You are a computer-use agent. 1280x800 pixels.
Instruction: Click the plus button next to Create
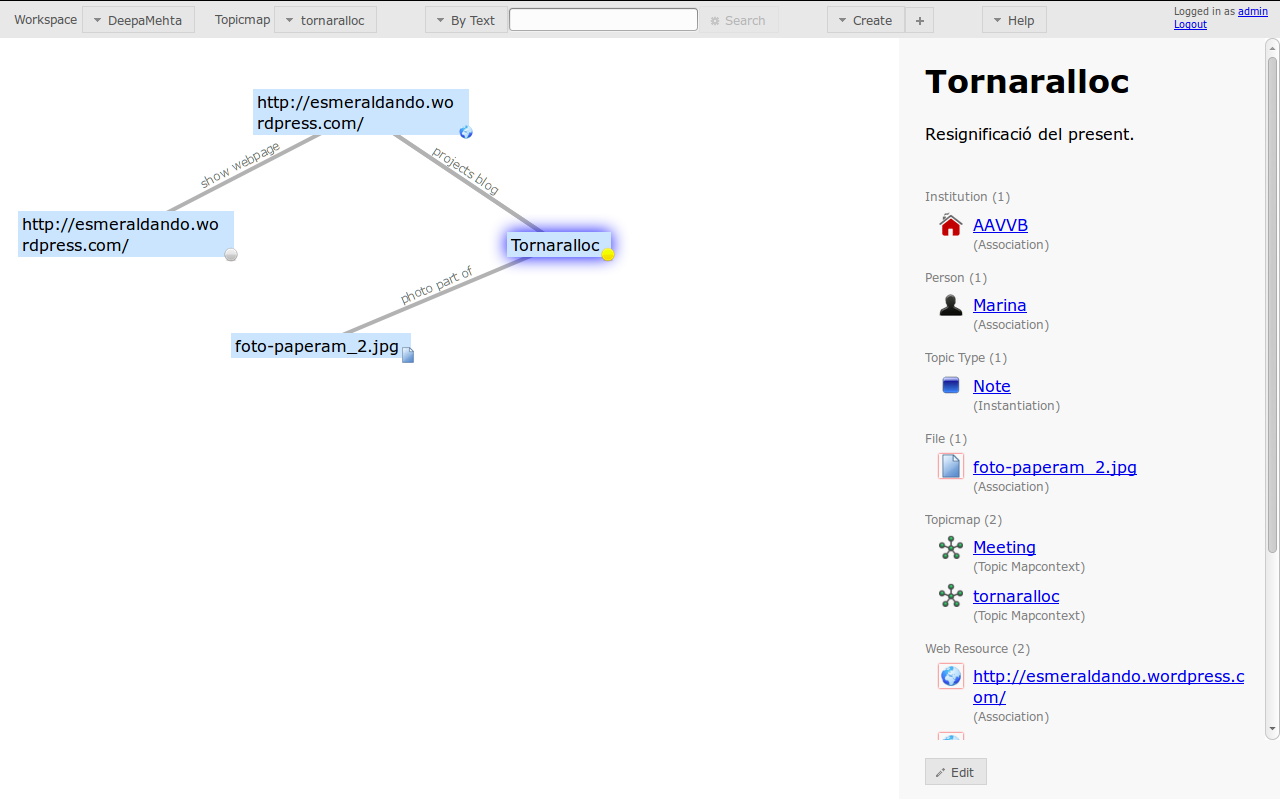920,20
